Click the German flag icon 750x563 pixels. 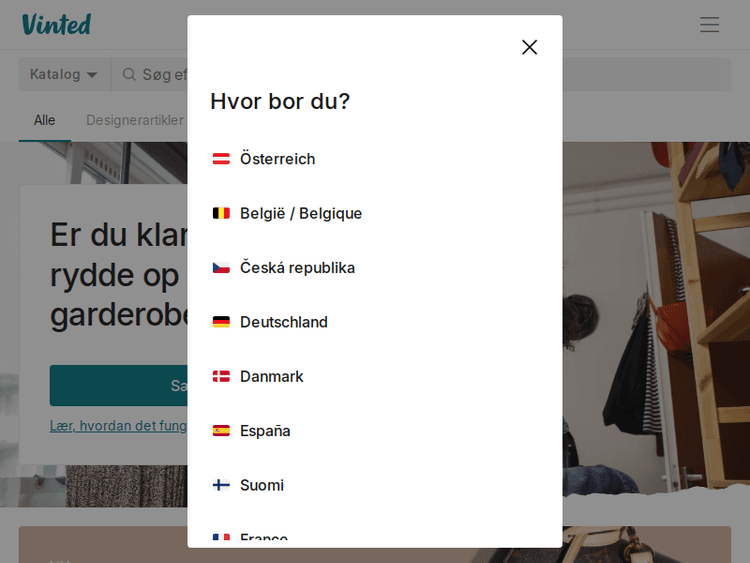click(x=221, y=322)
